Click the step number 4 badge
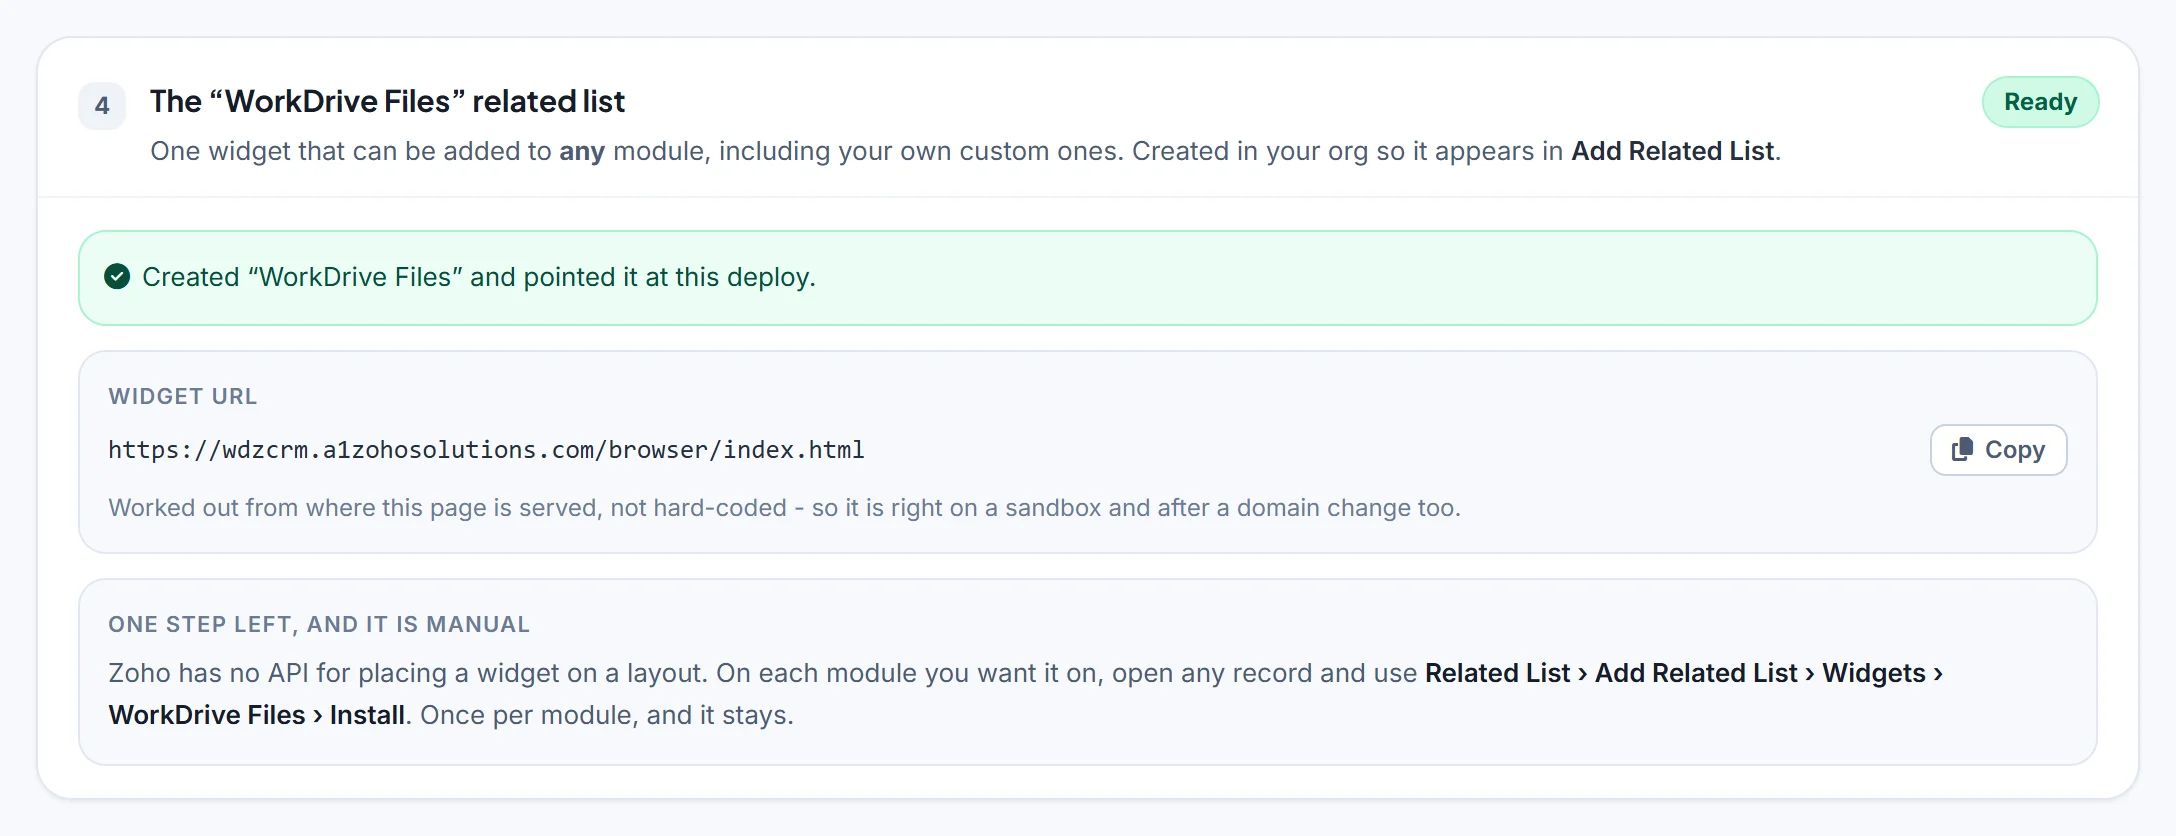Viewport: 2176px width, 836px height. [x=102, y=106]
